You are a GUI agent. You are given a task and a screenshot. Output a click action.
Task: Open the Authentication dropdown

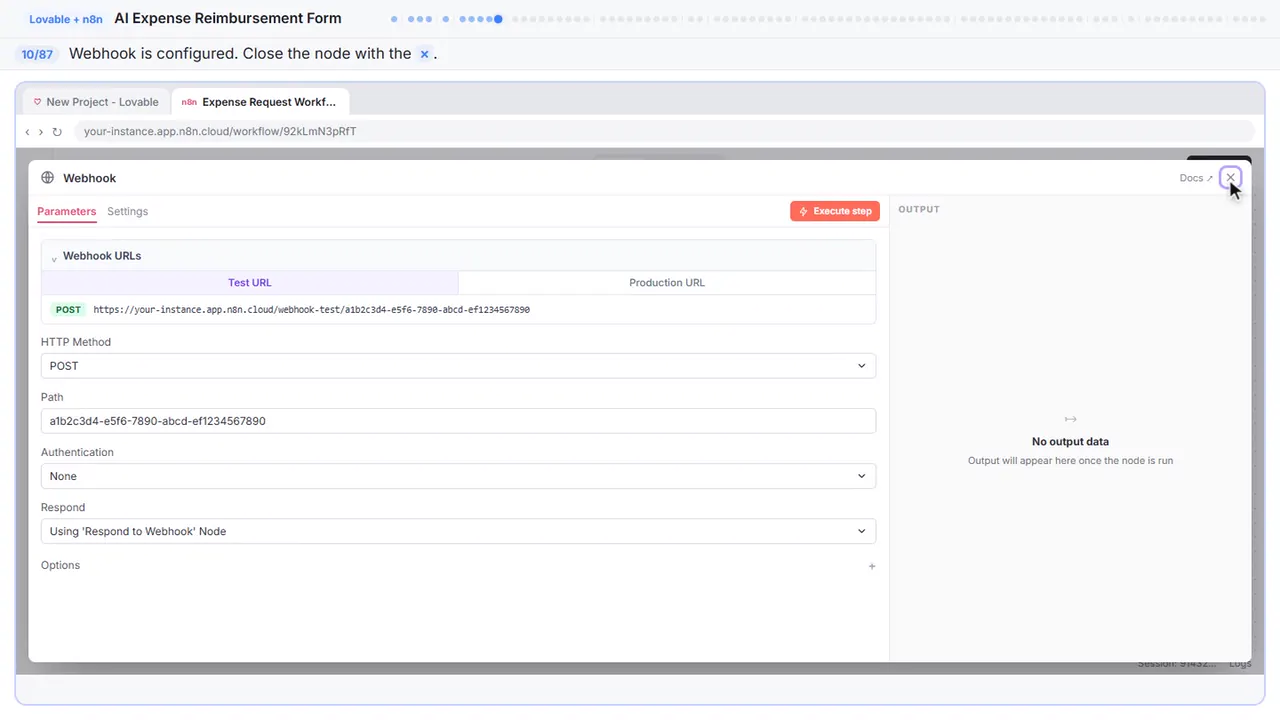click(x=458, y=476)
